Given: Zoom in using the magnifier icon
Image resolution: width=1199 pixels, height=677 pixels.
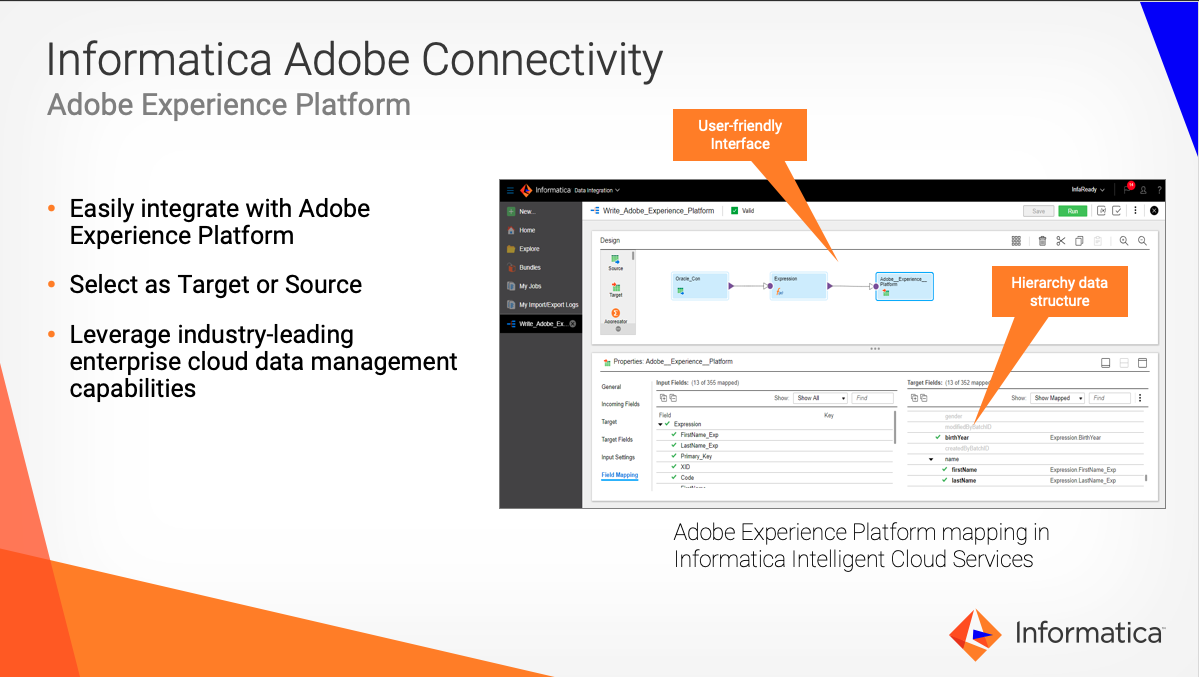Looking at the screenshot, I should point(1124,242).
